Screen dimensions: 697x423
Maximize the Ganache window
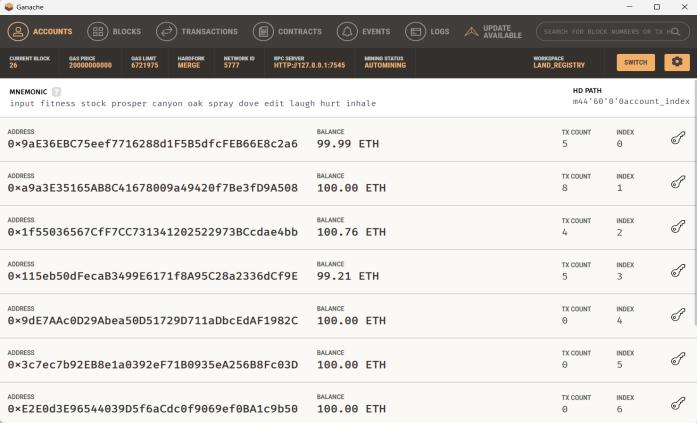(657, 7)
